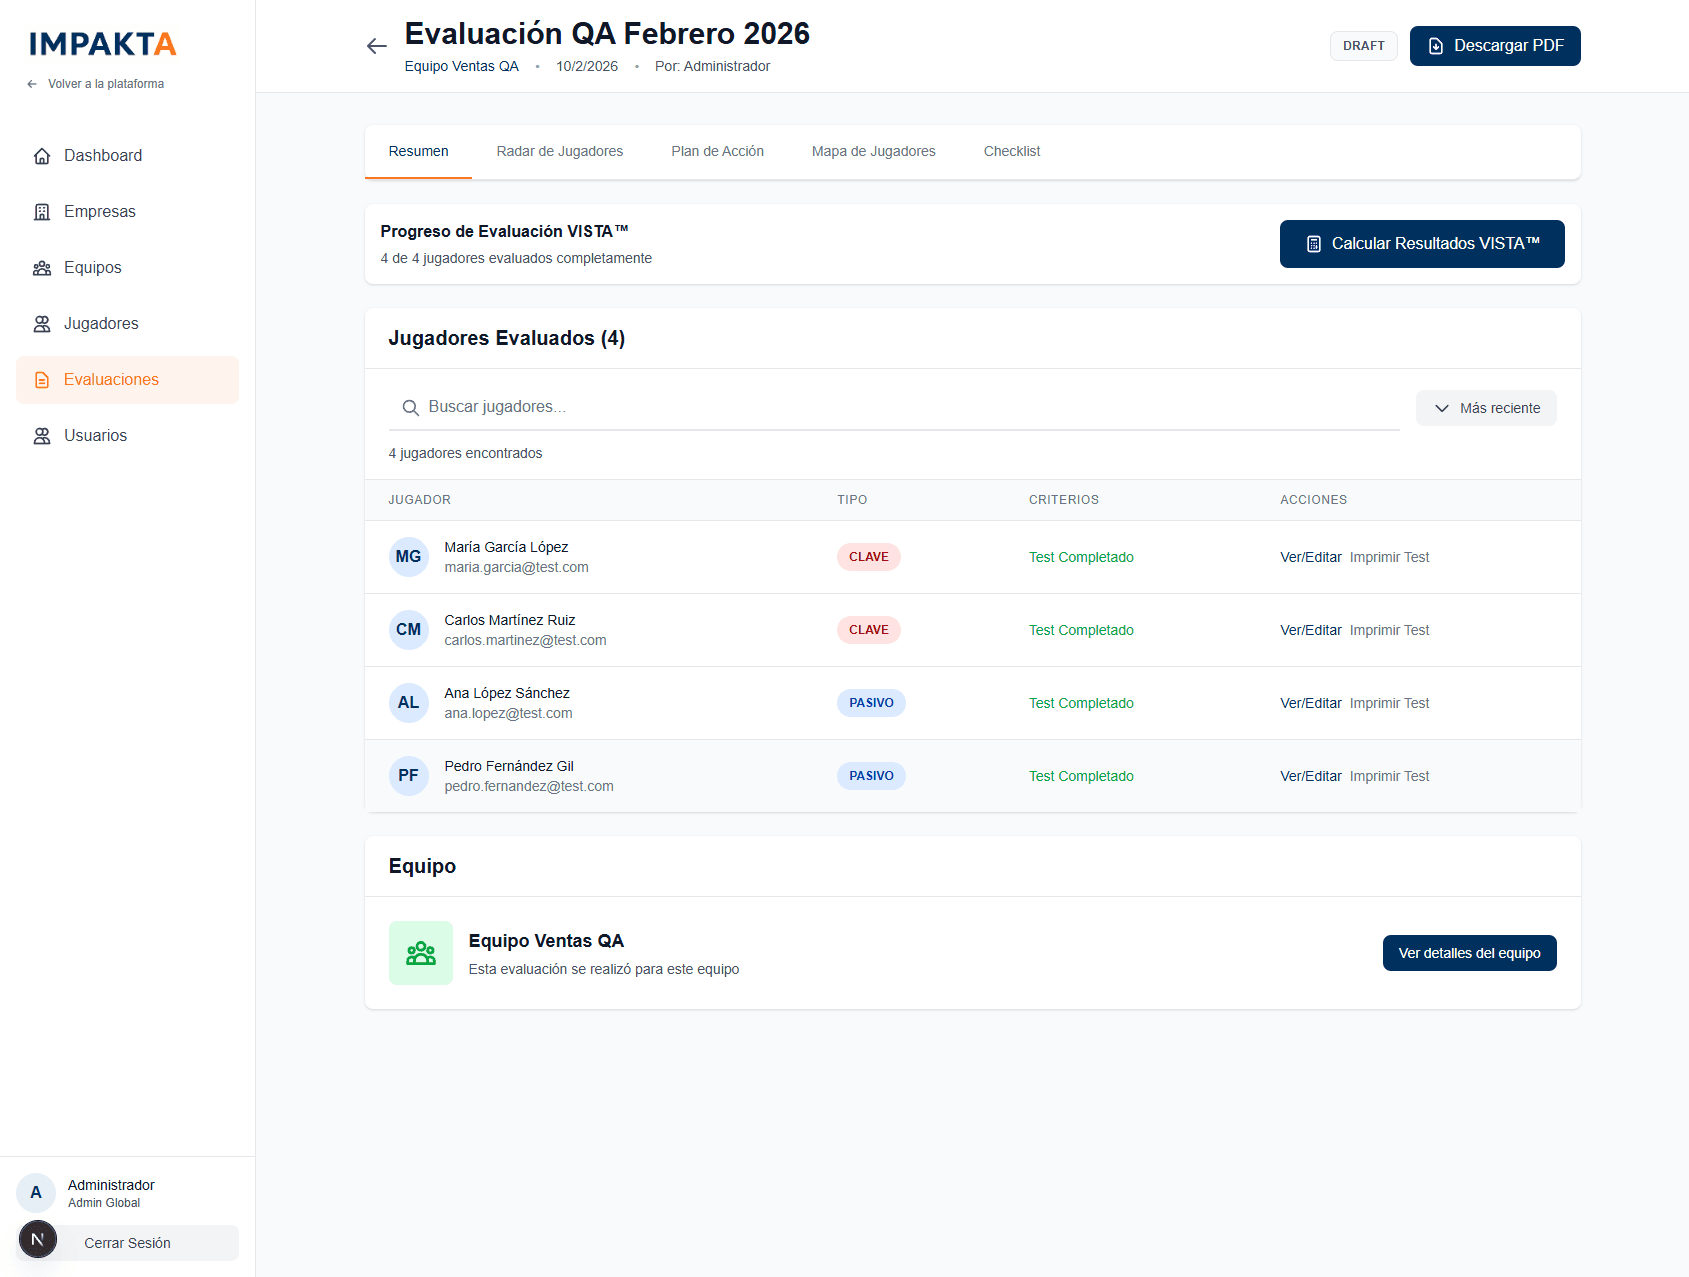
Task: Switch to Radar de Jugadores tab
Action: (x=559, y=152)
